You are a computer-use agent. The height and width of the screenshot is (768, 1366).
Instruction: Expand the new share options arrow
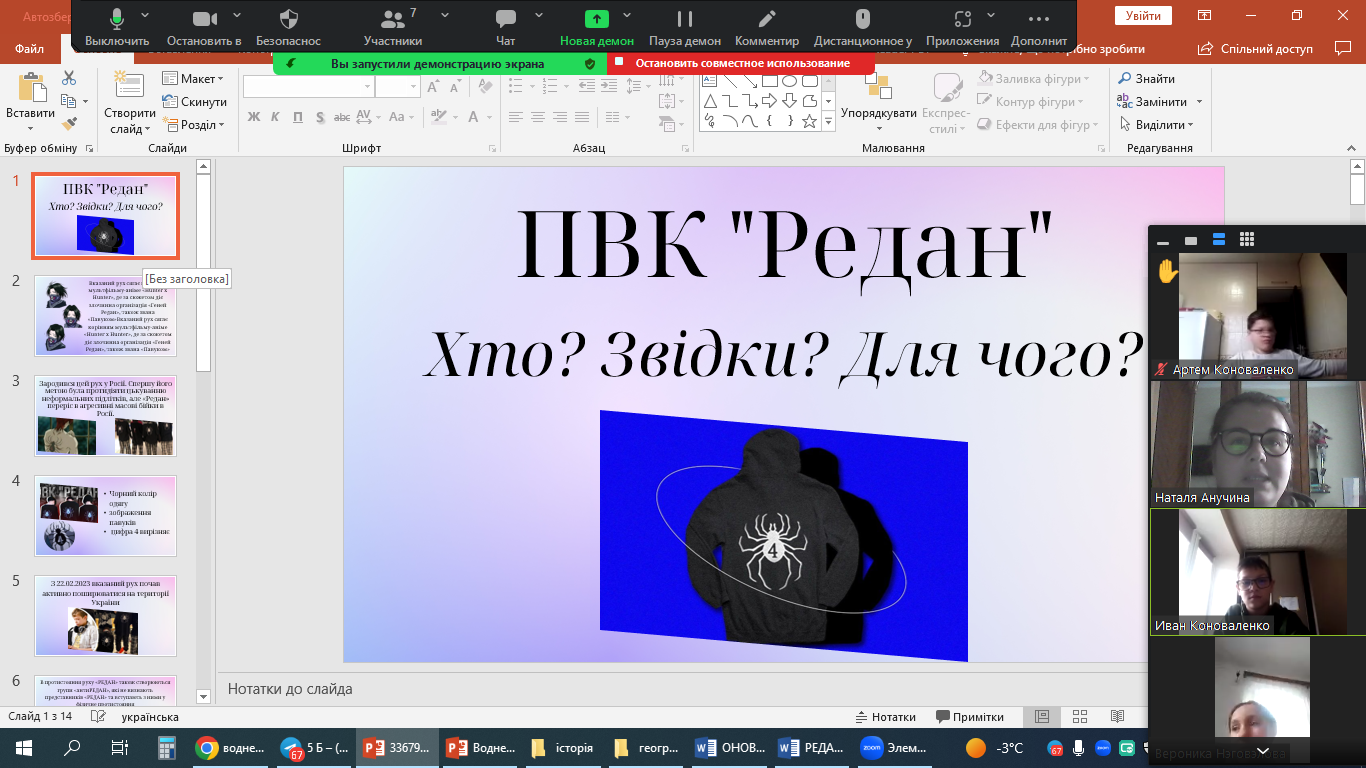[x=627, y=16]
